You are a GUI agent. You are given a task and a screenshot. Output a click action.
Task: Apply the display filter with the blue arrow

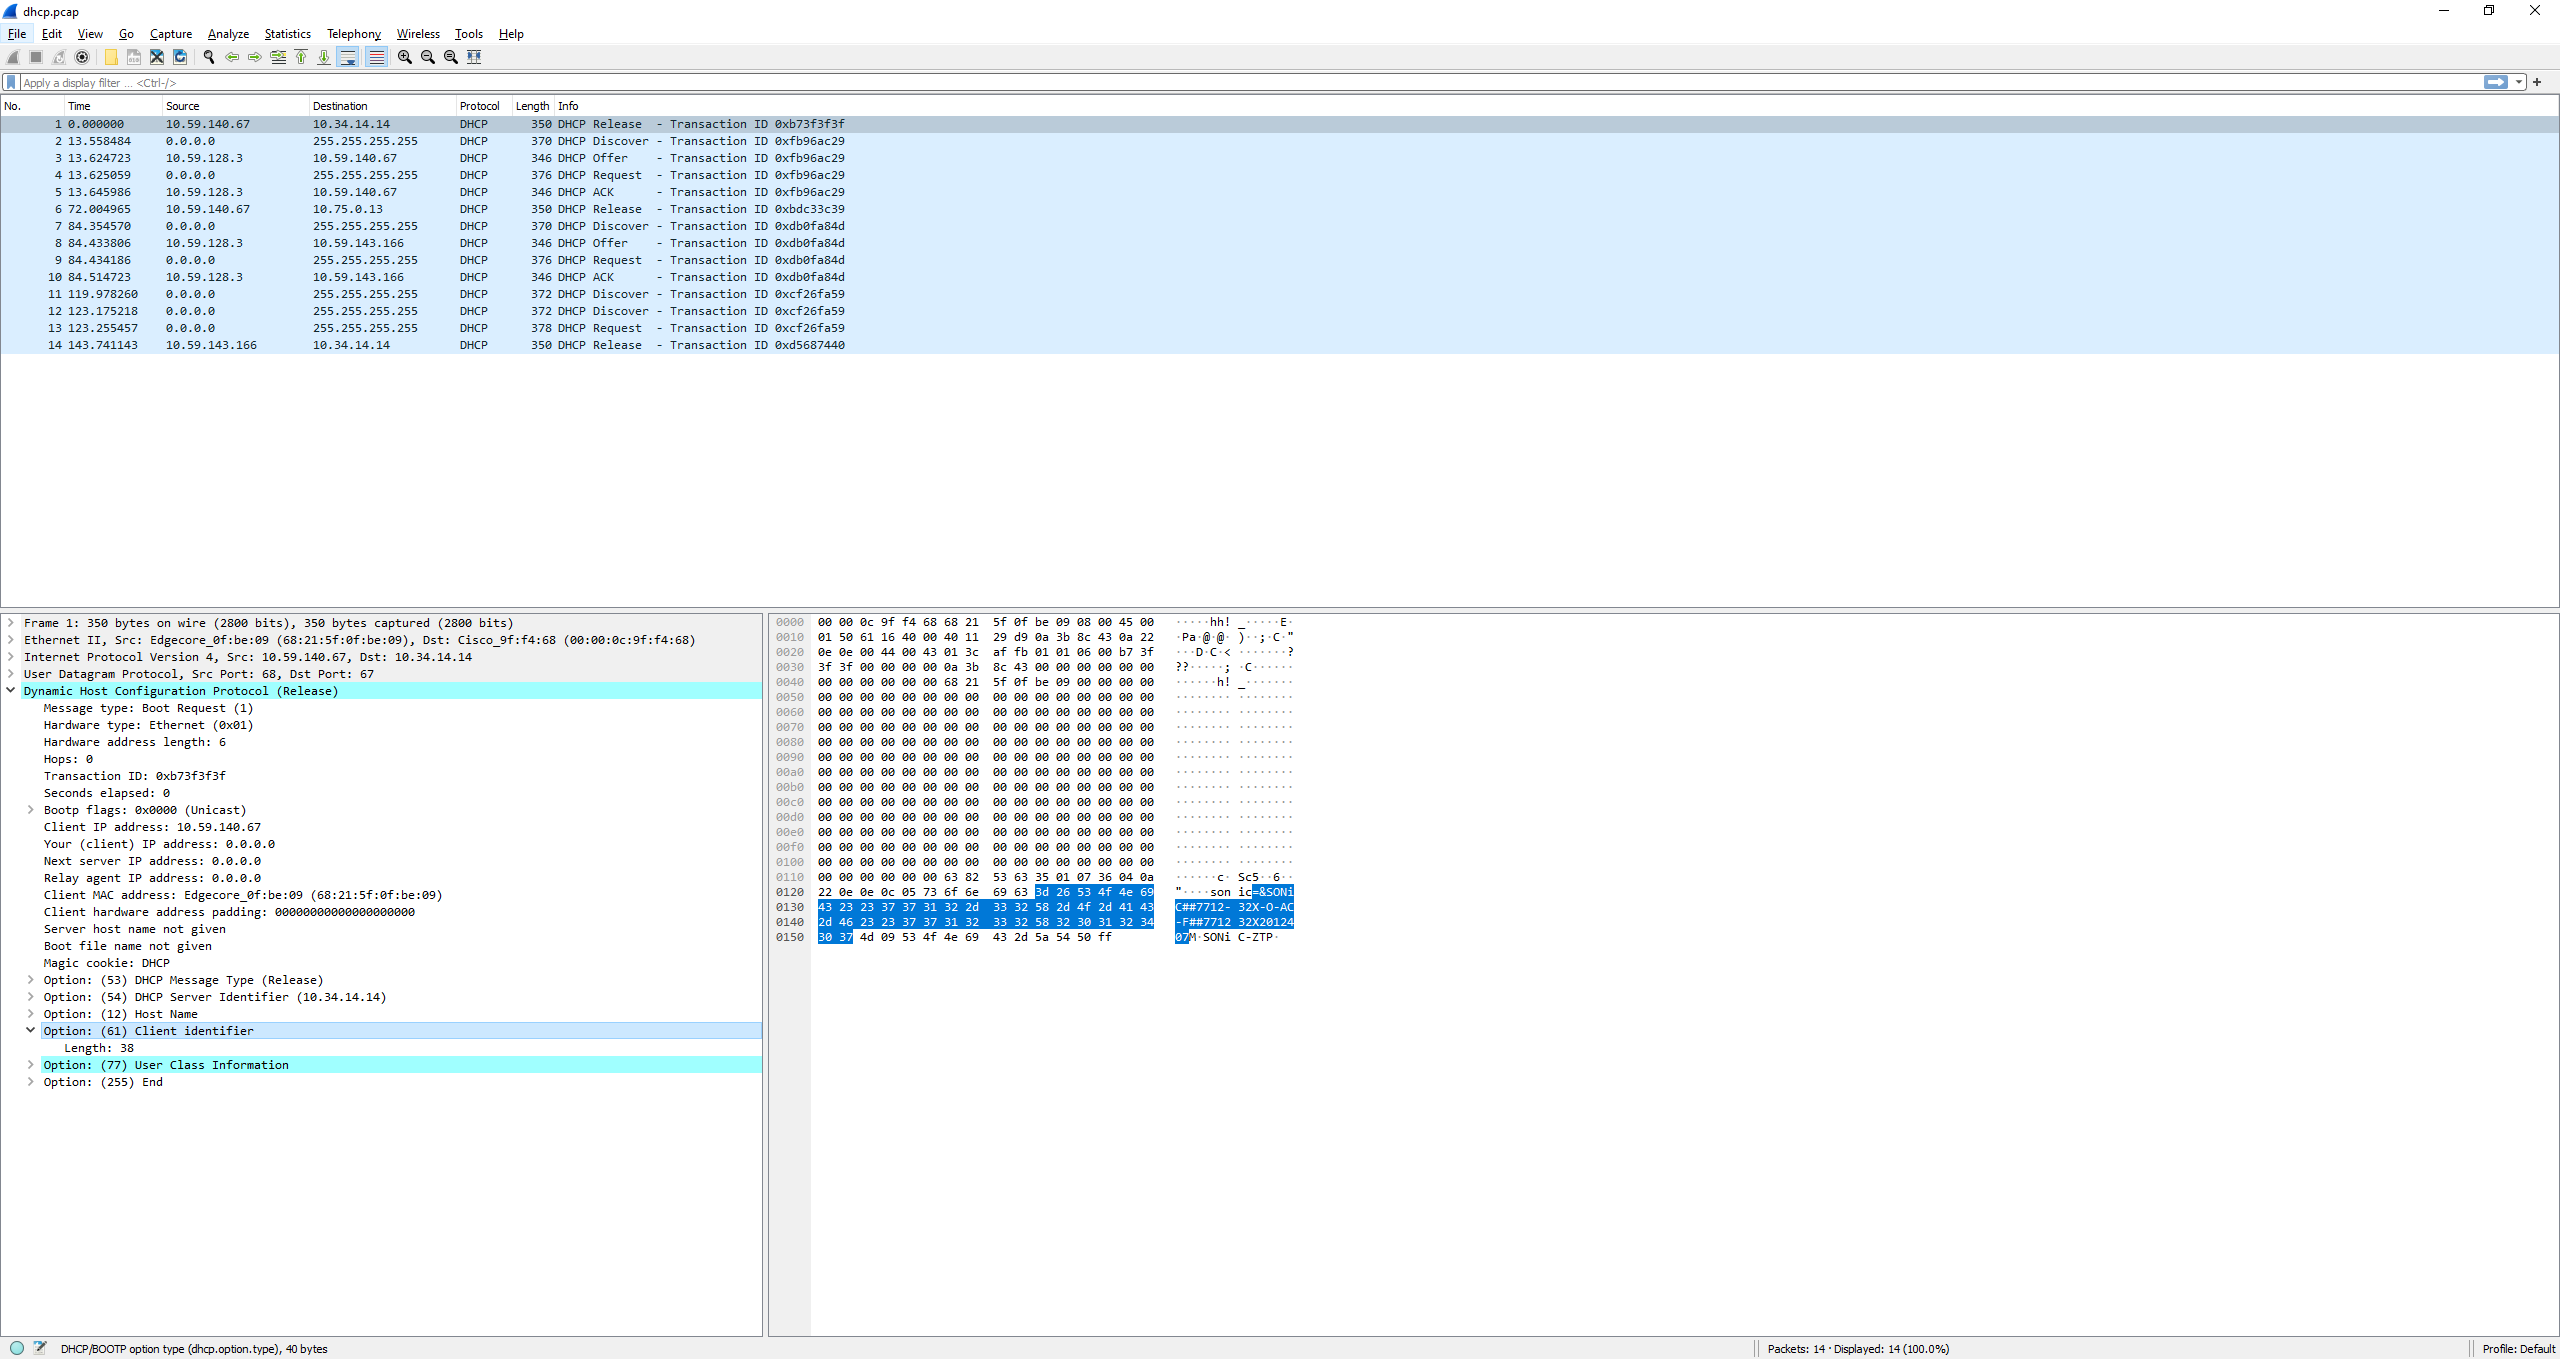click(2496, 82)
